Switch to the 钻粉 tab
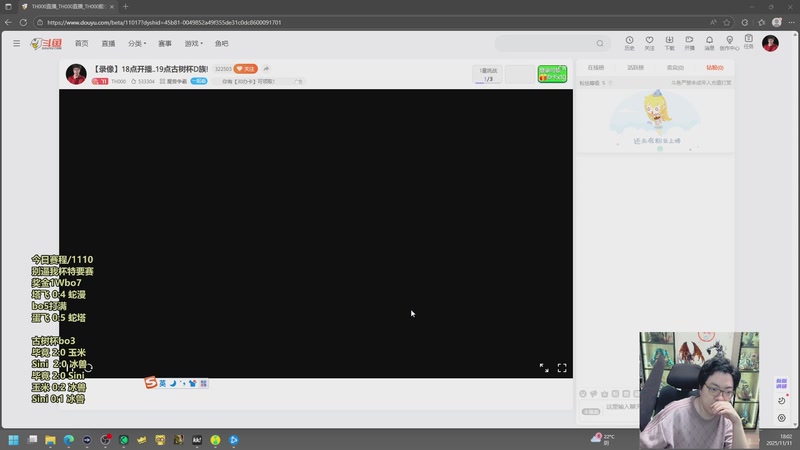The image size is (800, 450). [x=715, y=67]
